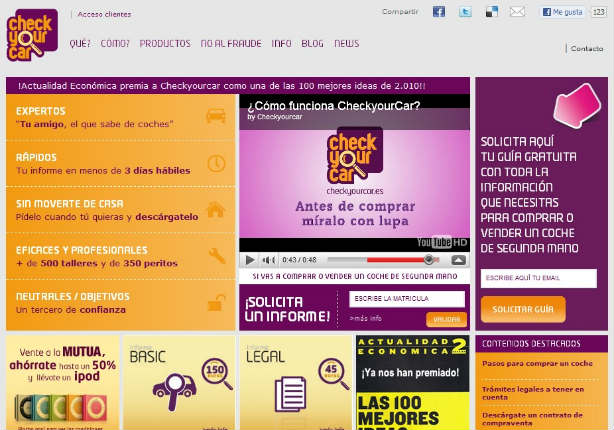
Task: Click the clock icon beside RÁPIDOS
Action: click(216, 163)
